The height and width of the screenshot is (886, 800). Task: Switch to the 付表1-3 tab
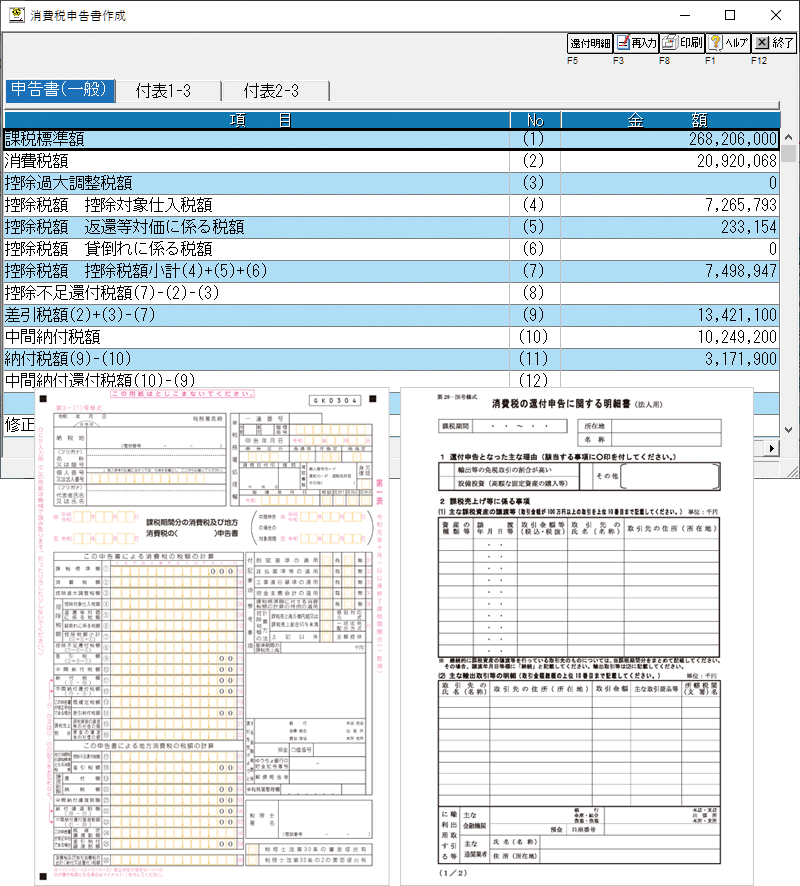[x=167, y=91]
